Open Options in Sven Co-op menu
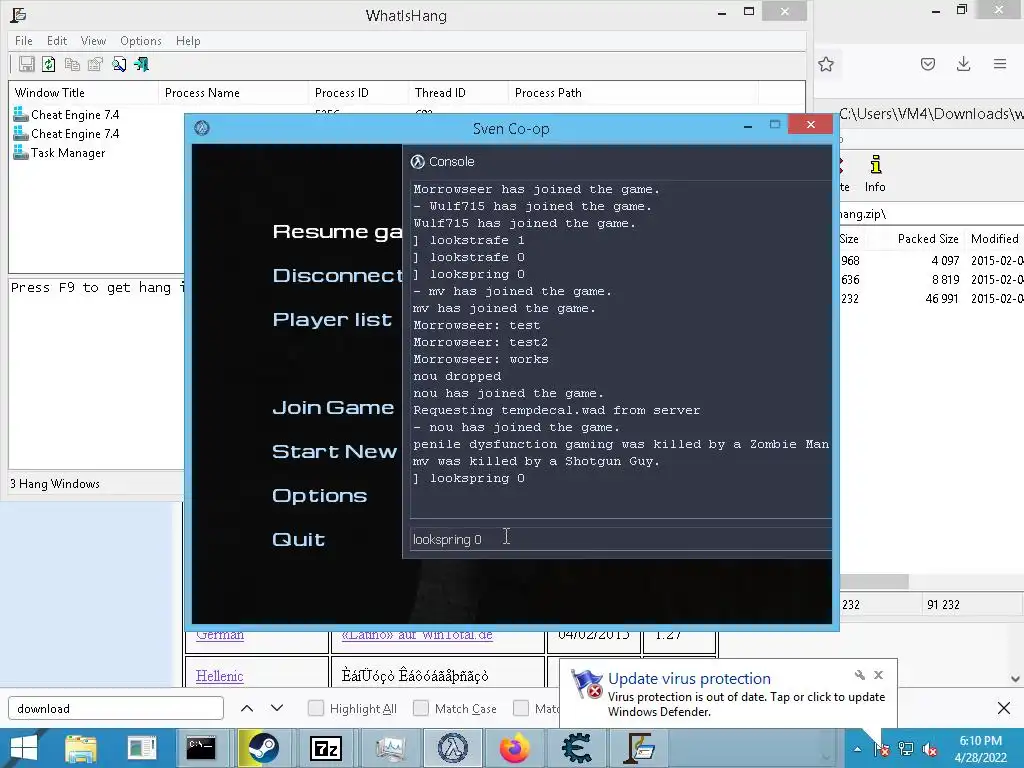 (x=319, y=496)
